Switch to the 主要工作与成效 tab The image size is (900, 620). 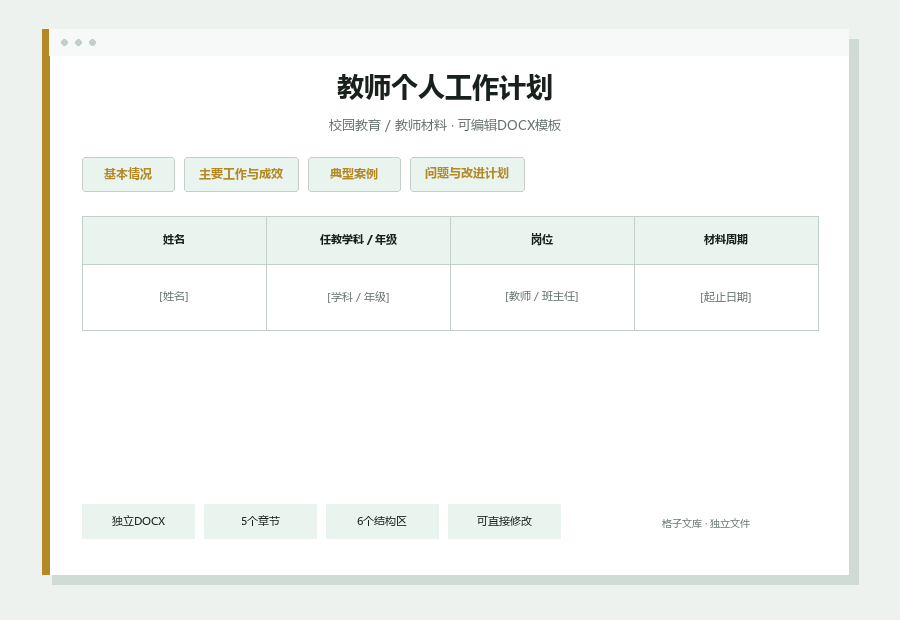tap(241, 175)
